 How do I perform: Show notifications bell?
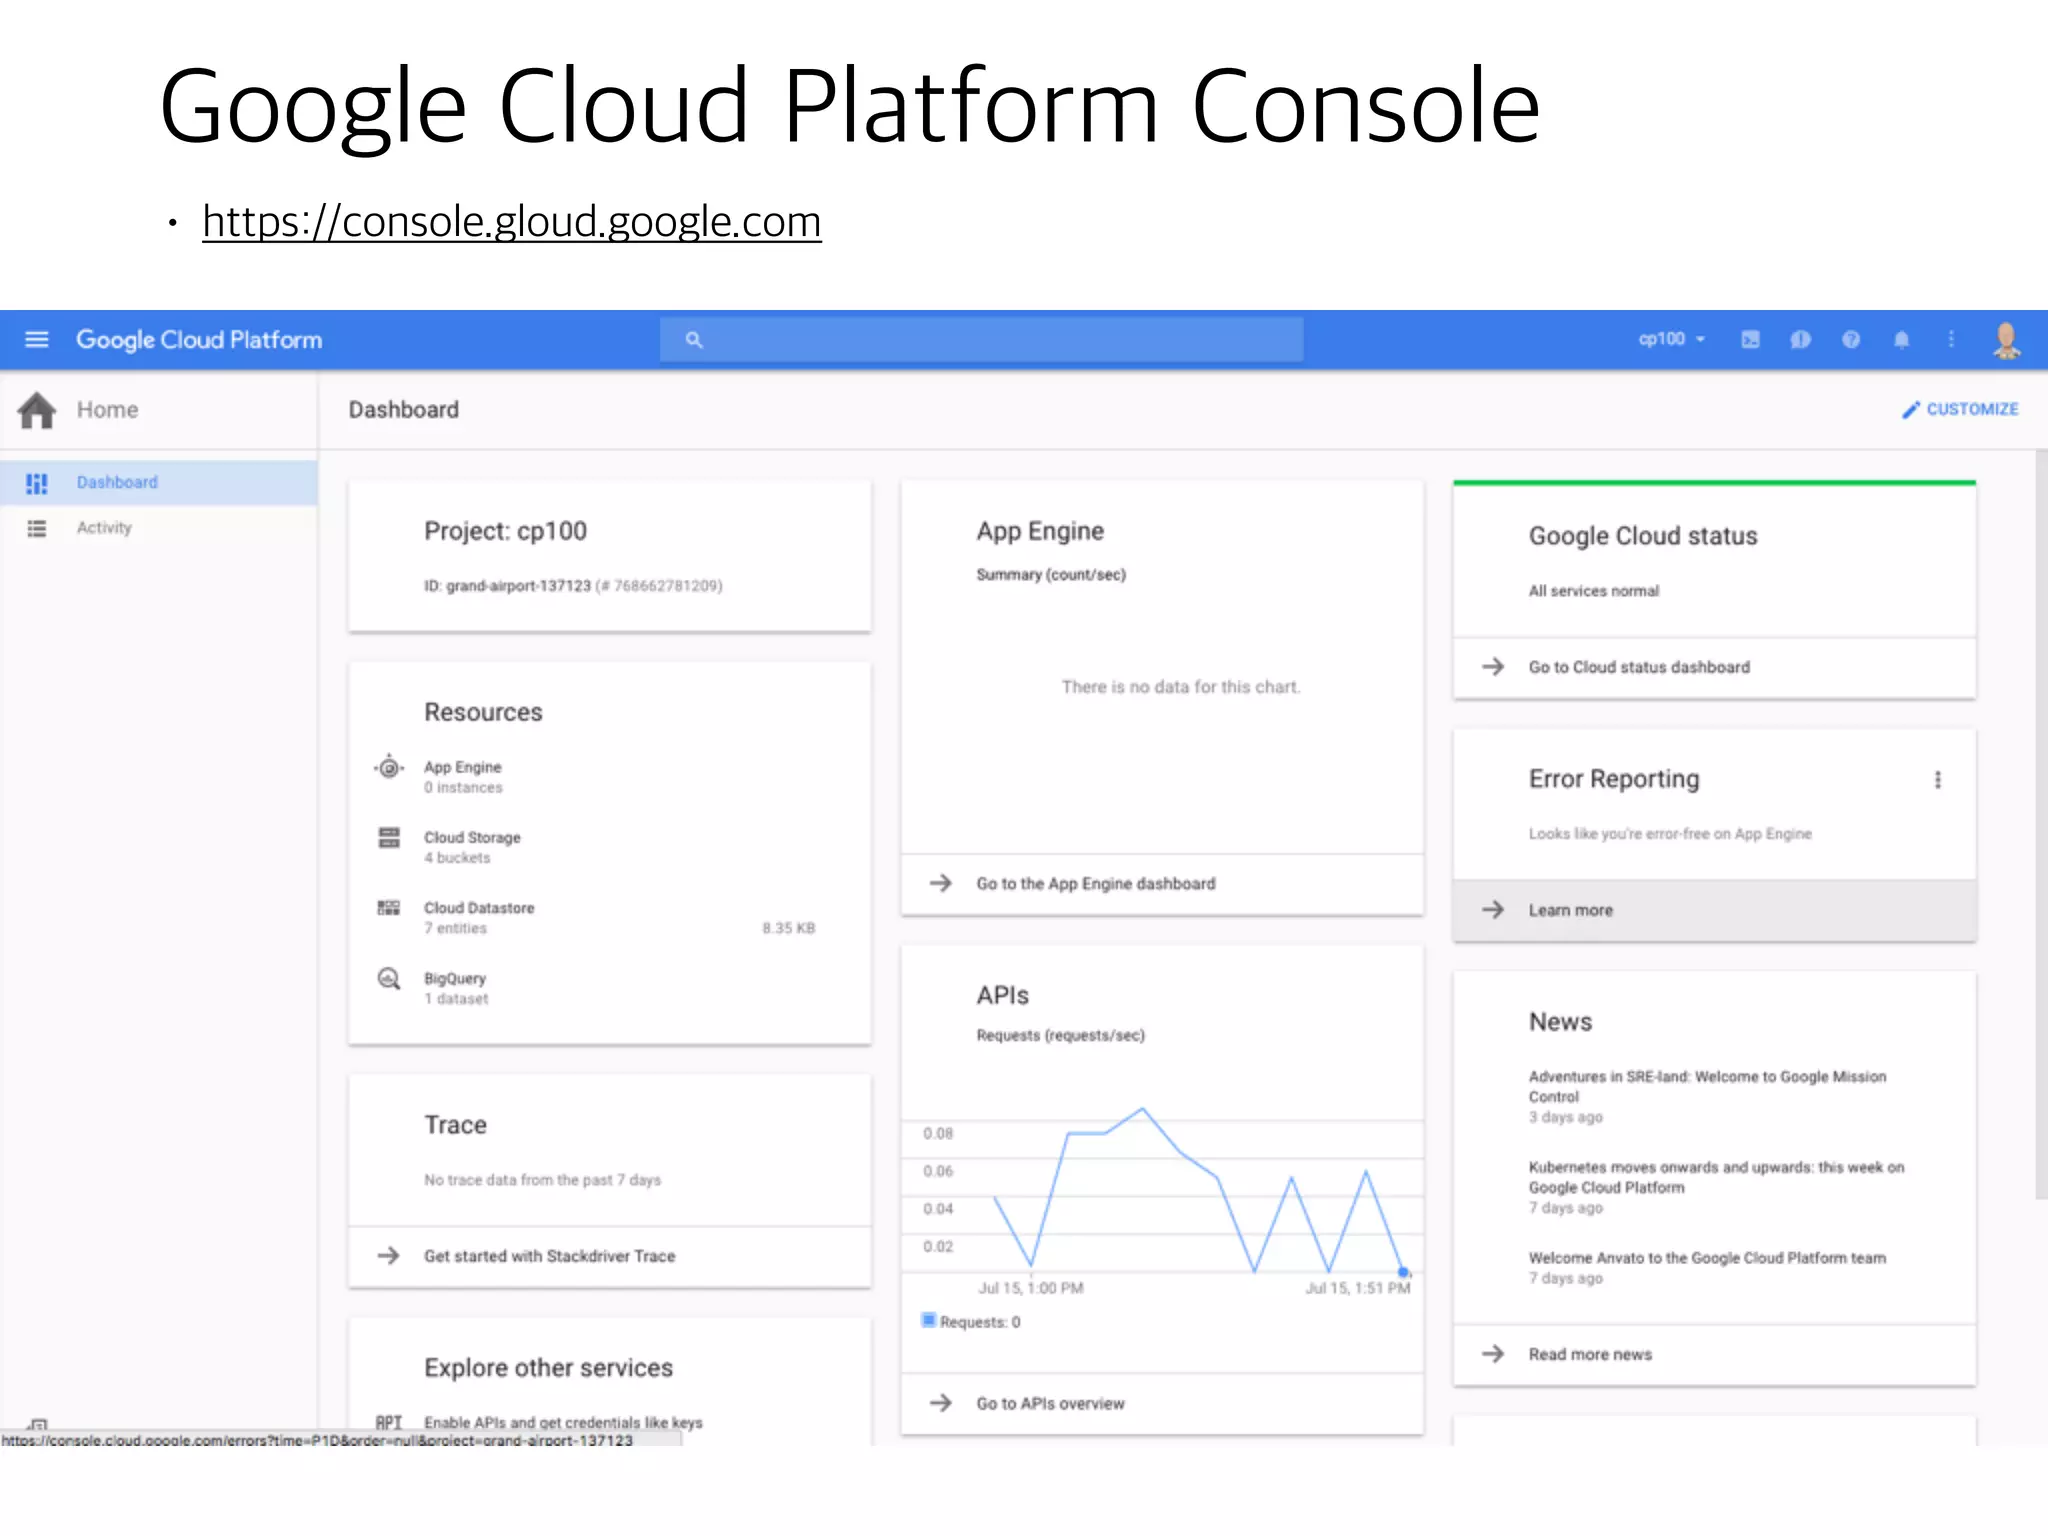point(1901,339)
